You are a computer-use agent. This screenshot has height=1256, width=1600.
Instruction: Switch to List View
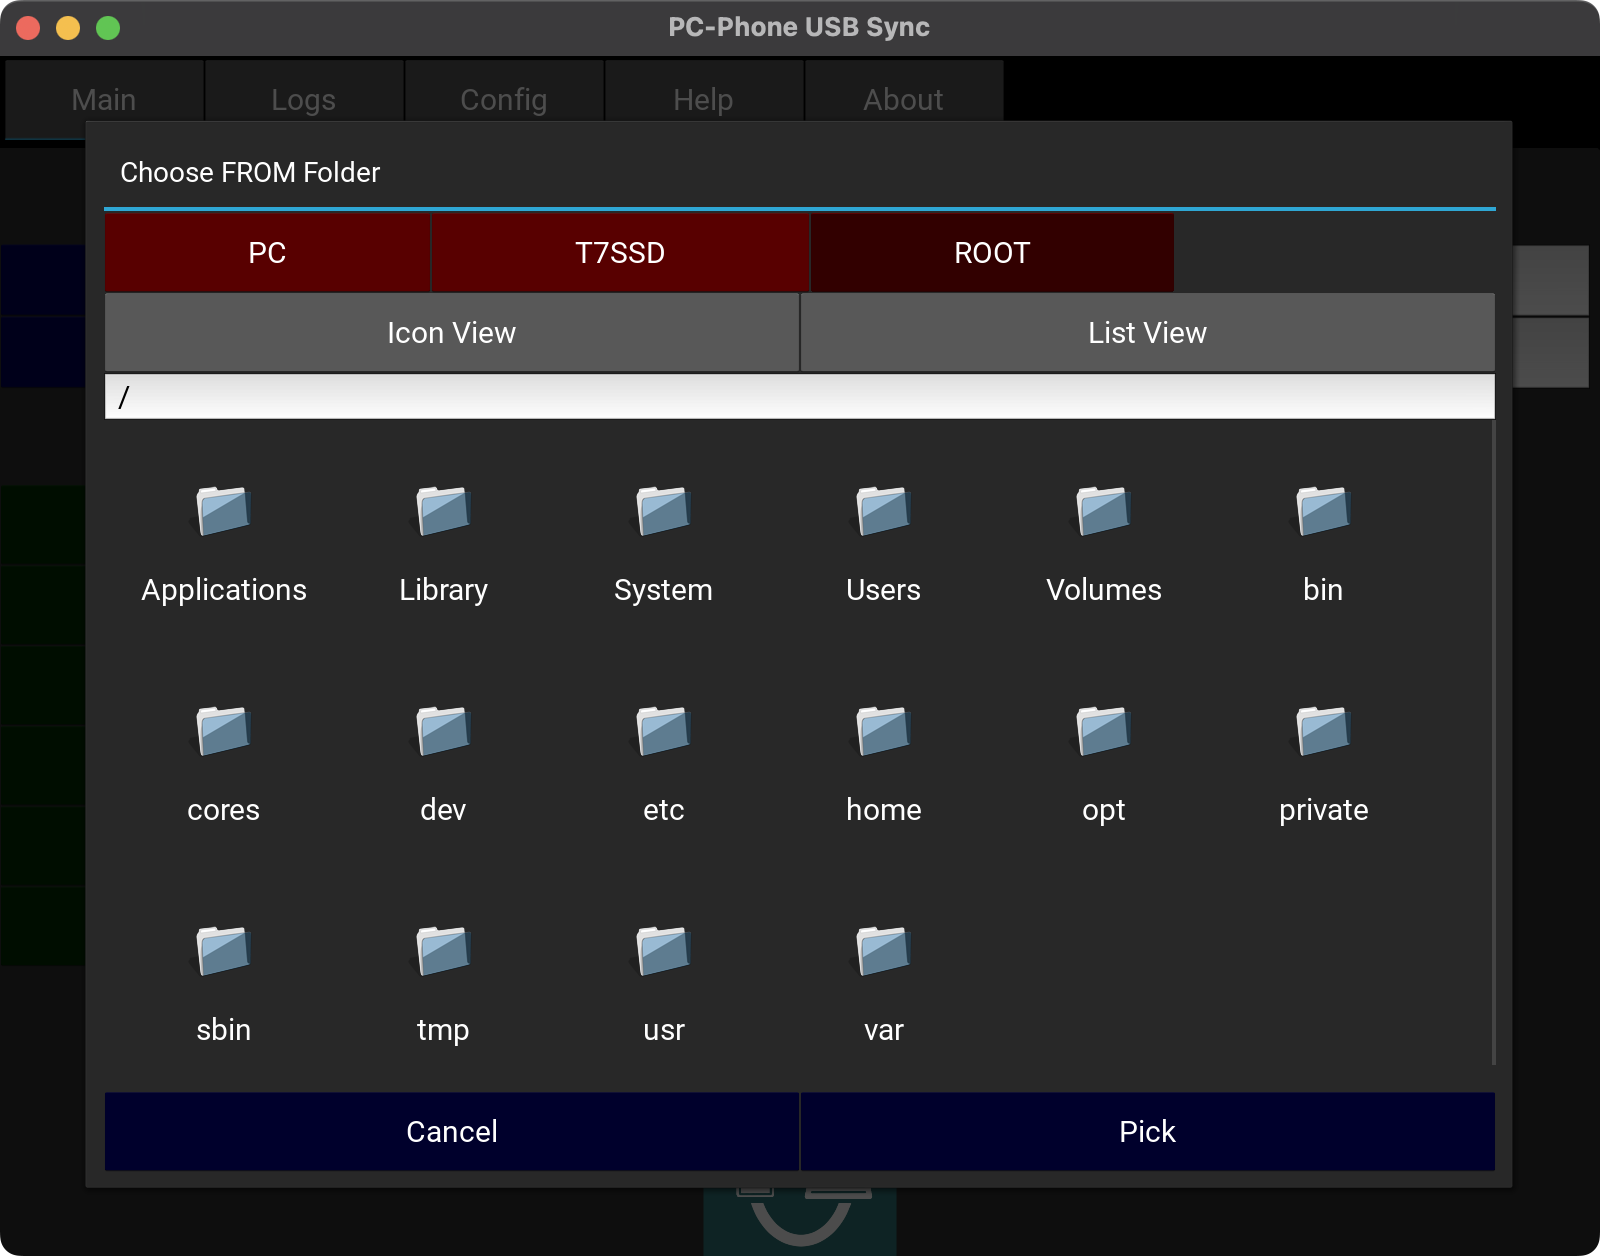point(1147,333)
